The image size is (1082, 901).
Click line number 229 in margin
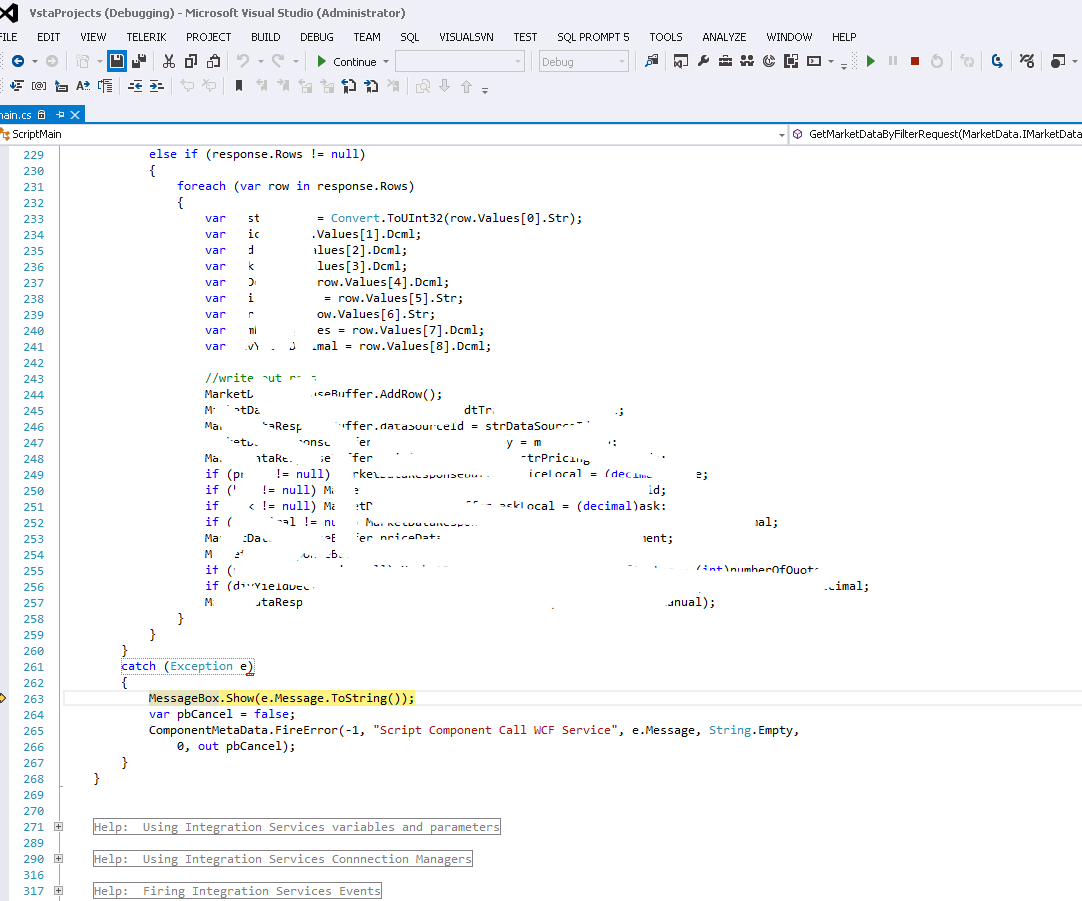pyautogui.click(x=33, y=155)
